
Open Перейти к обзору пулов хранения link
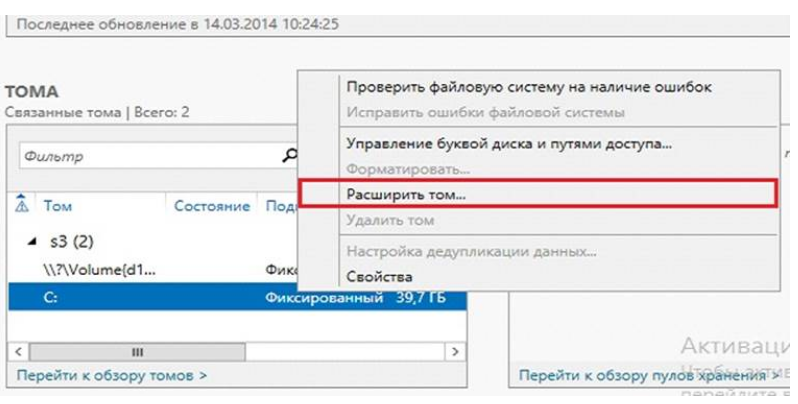(x=640, y=376)
